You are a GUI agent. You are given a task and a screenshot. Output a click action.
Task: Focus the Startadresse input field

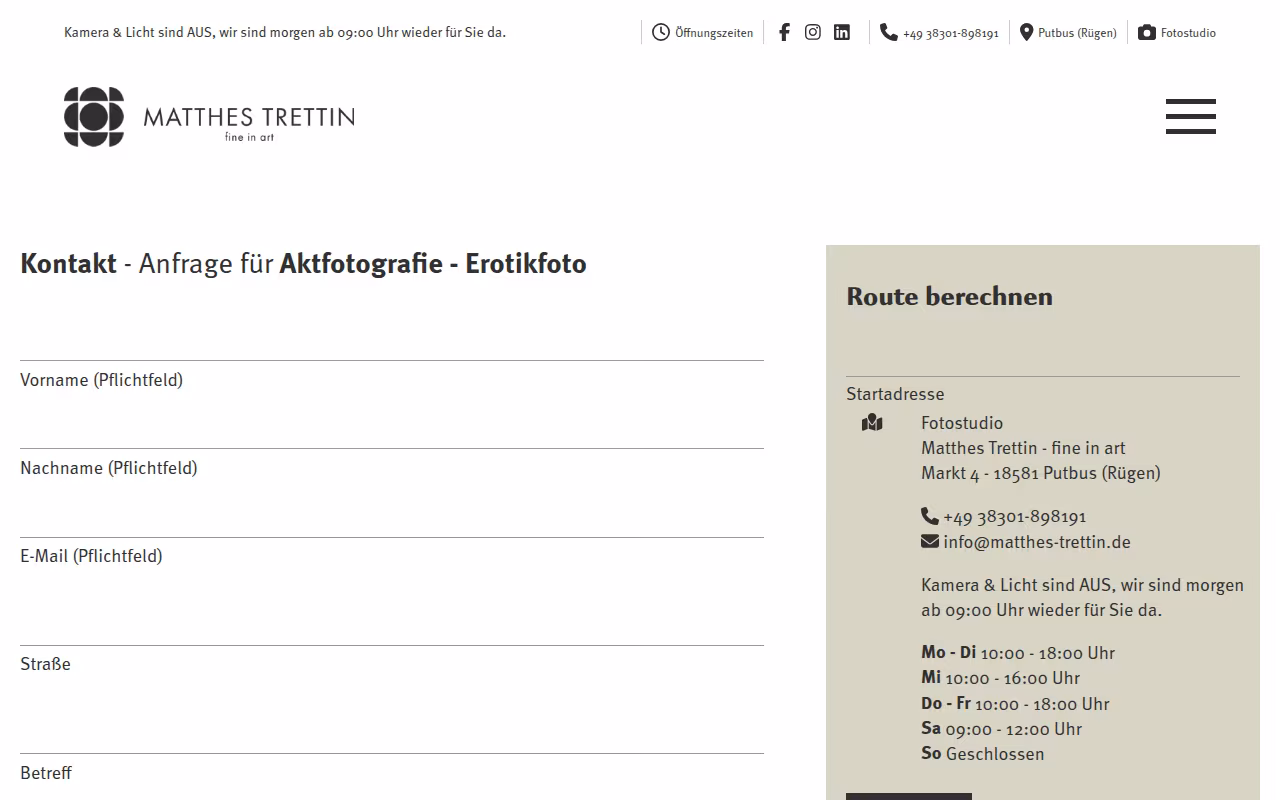[x=1043, y=355]
